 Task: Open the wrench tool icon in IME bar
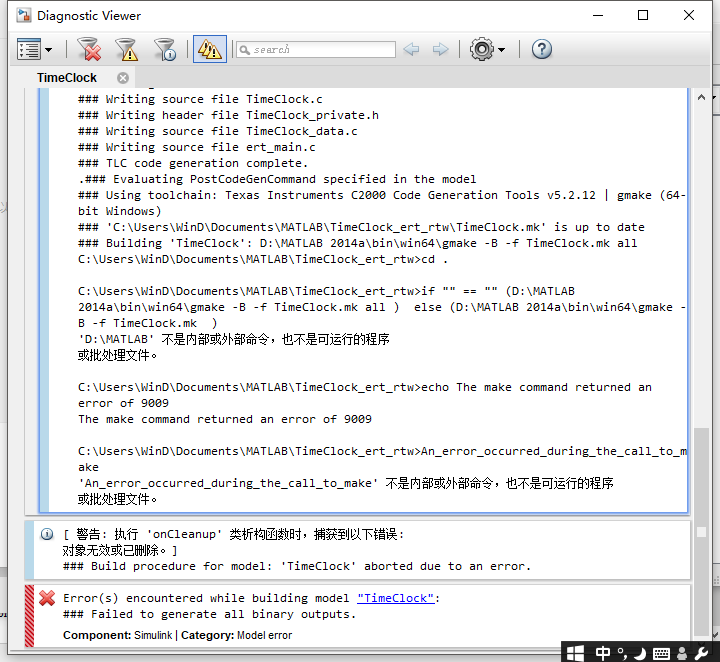click(x=702, y=653)
